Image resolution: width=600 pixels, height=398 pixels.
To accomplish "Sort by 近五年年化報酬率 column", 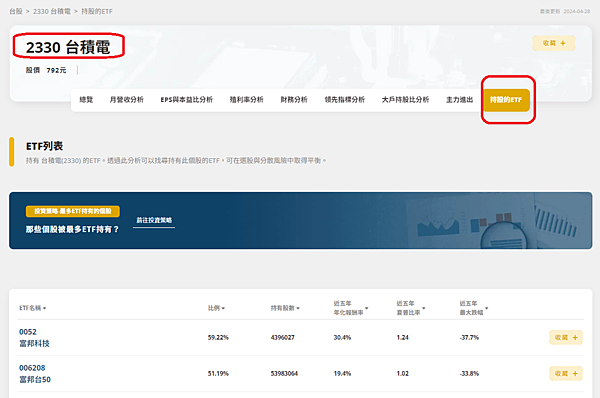I will (x=351, y=308).
